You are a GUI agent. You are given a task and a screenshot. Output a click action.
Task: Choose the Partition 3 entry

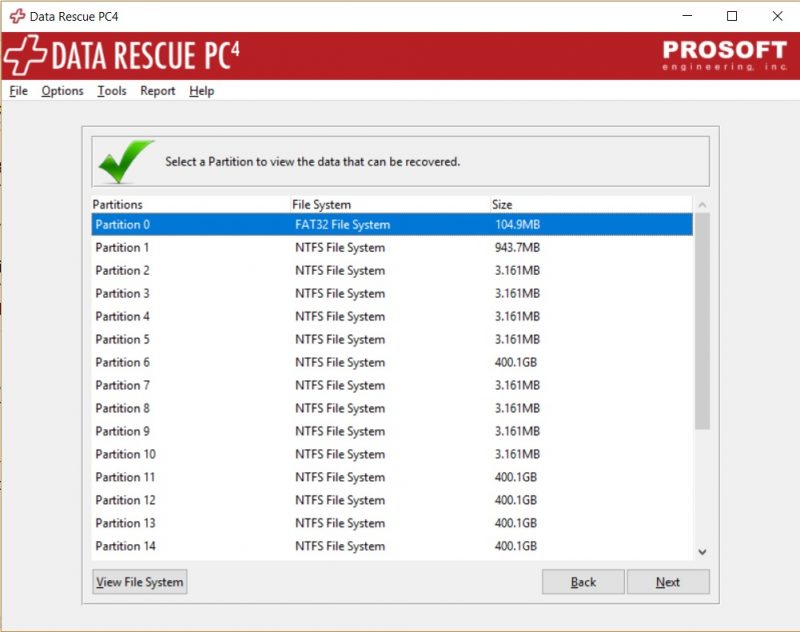tap(392, 293)
